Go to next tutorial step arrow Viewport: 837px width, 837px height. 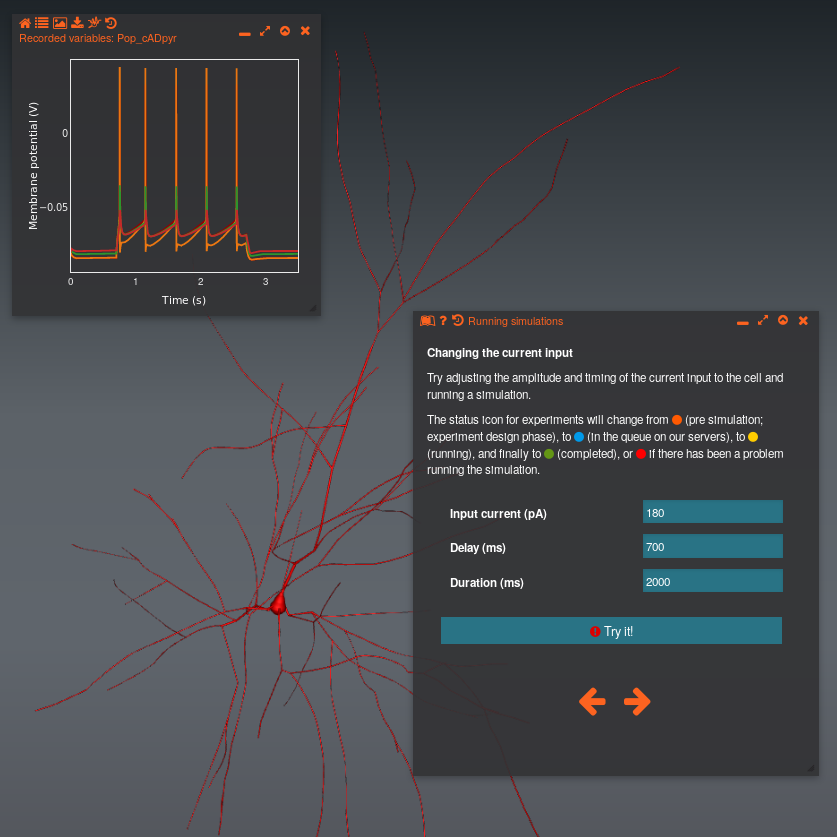(x=637, y=701)
